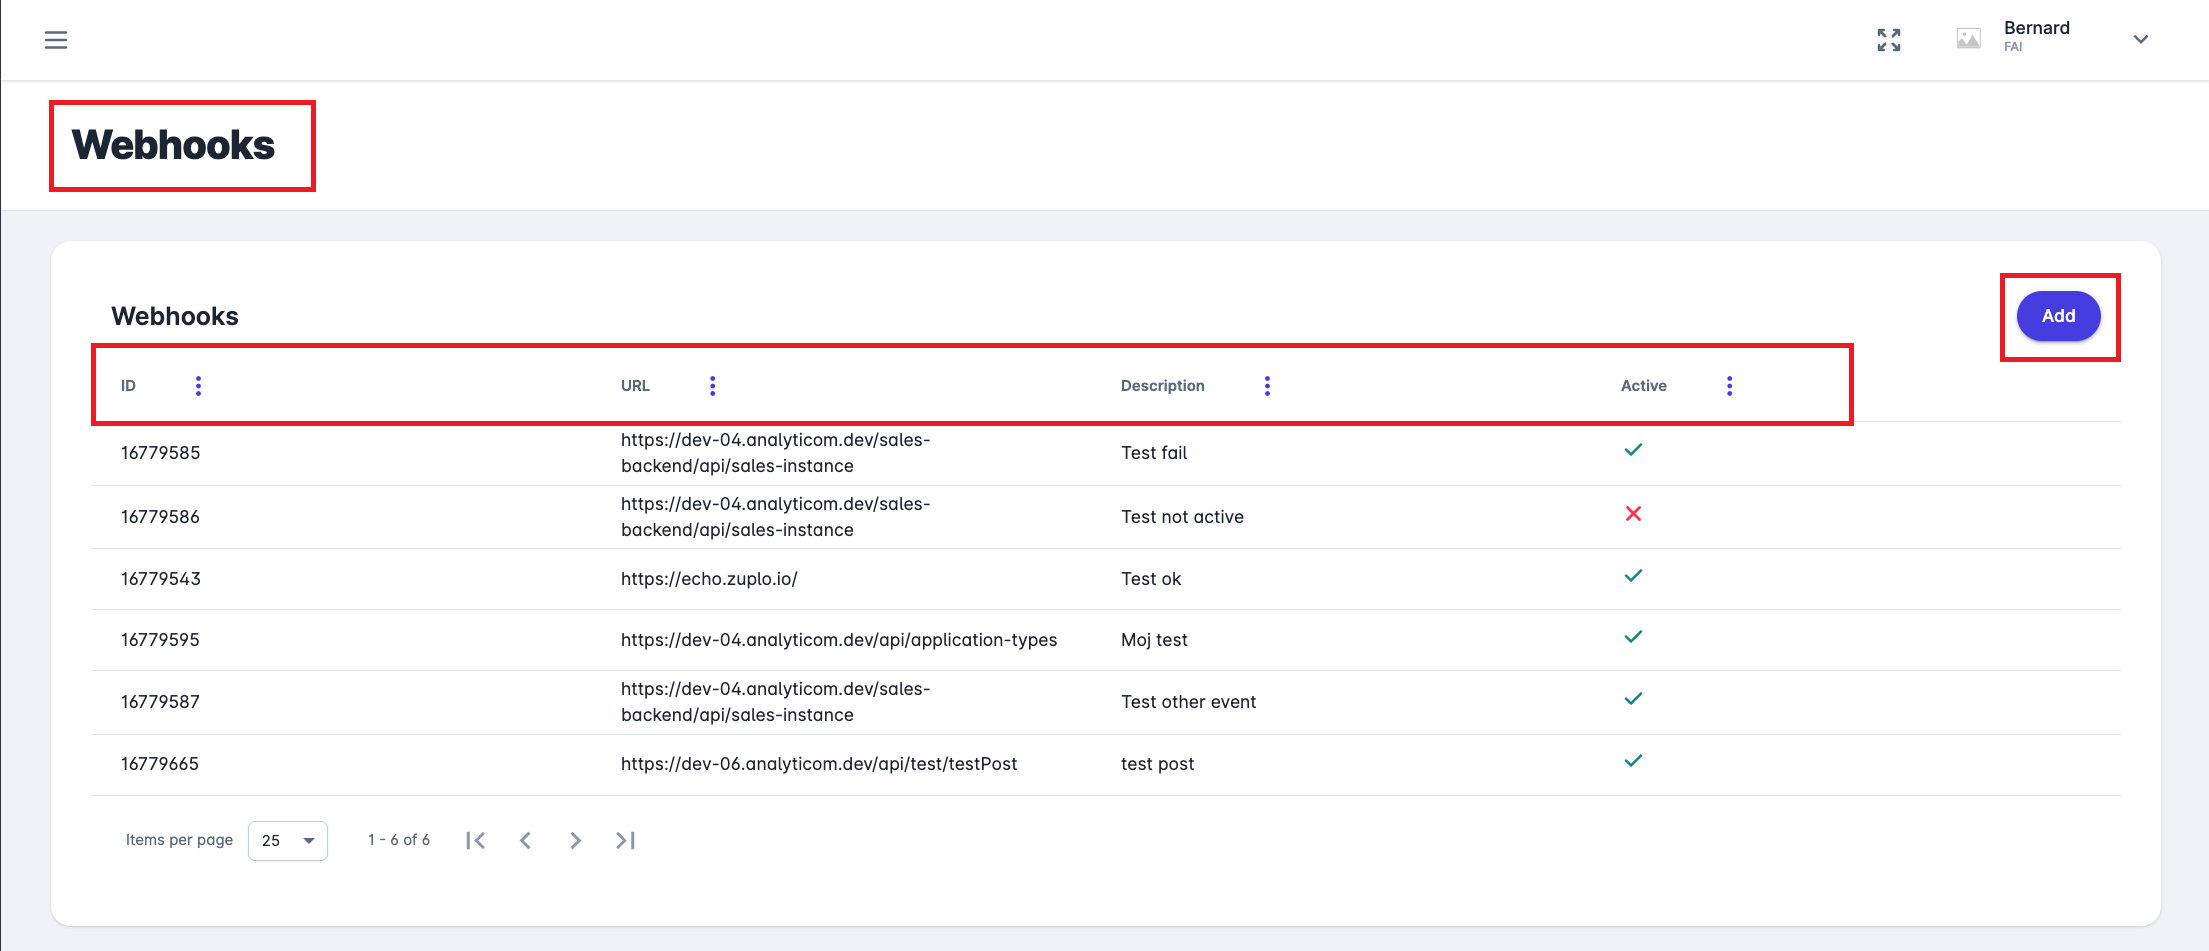Open the hamburger navigation menu

[56, 40]
